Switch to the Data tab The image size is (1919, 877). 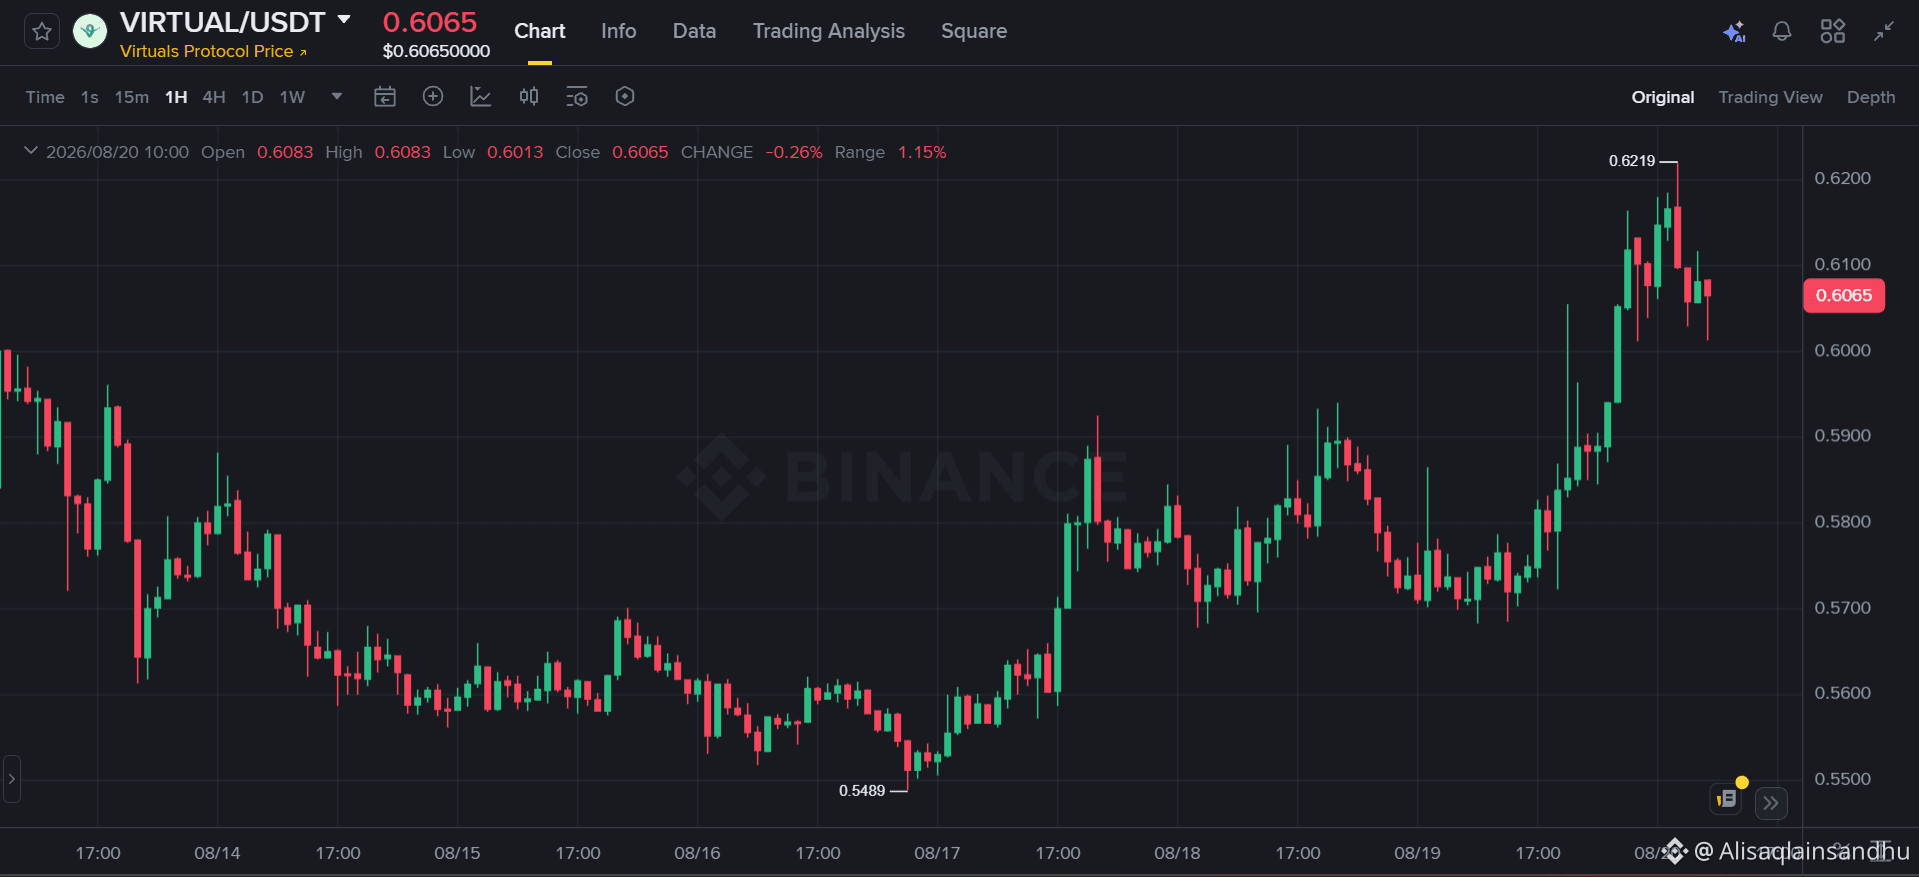(x=694, y=31)
